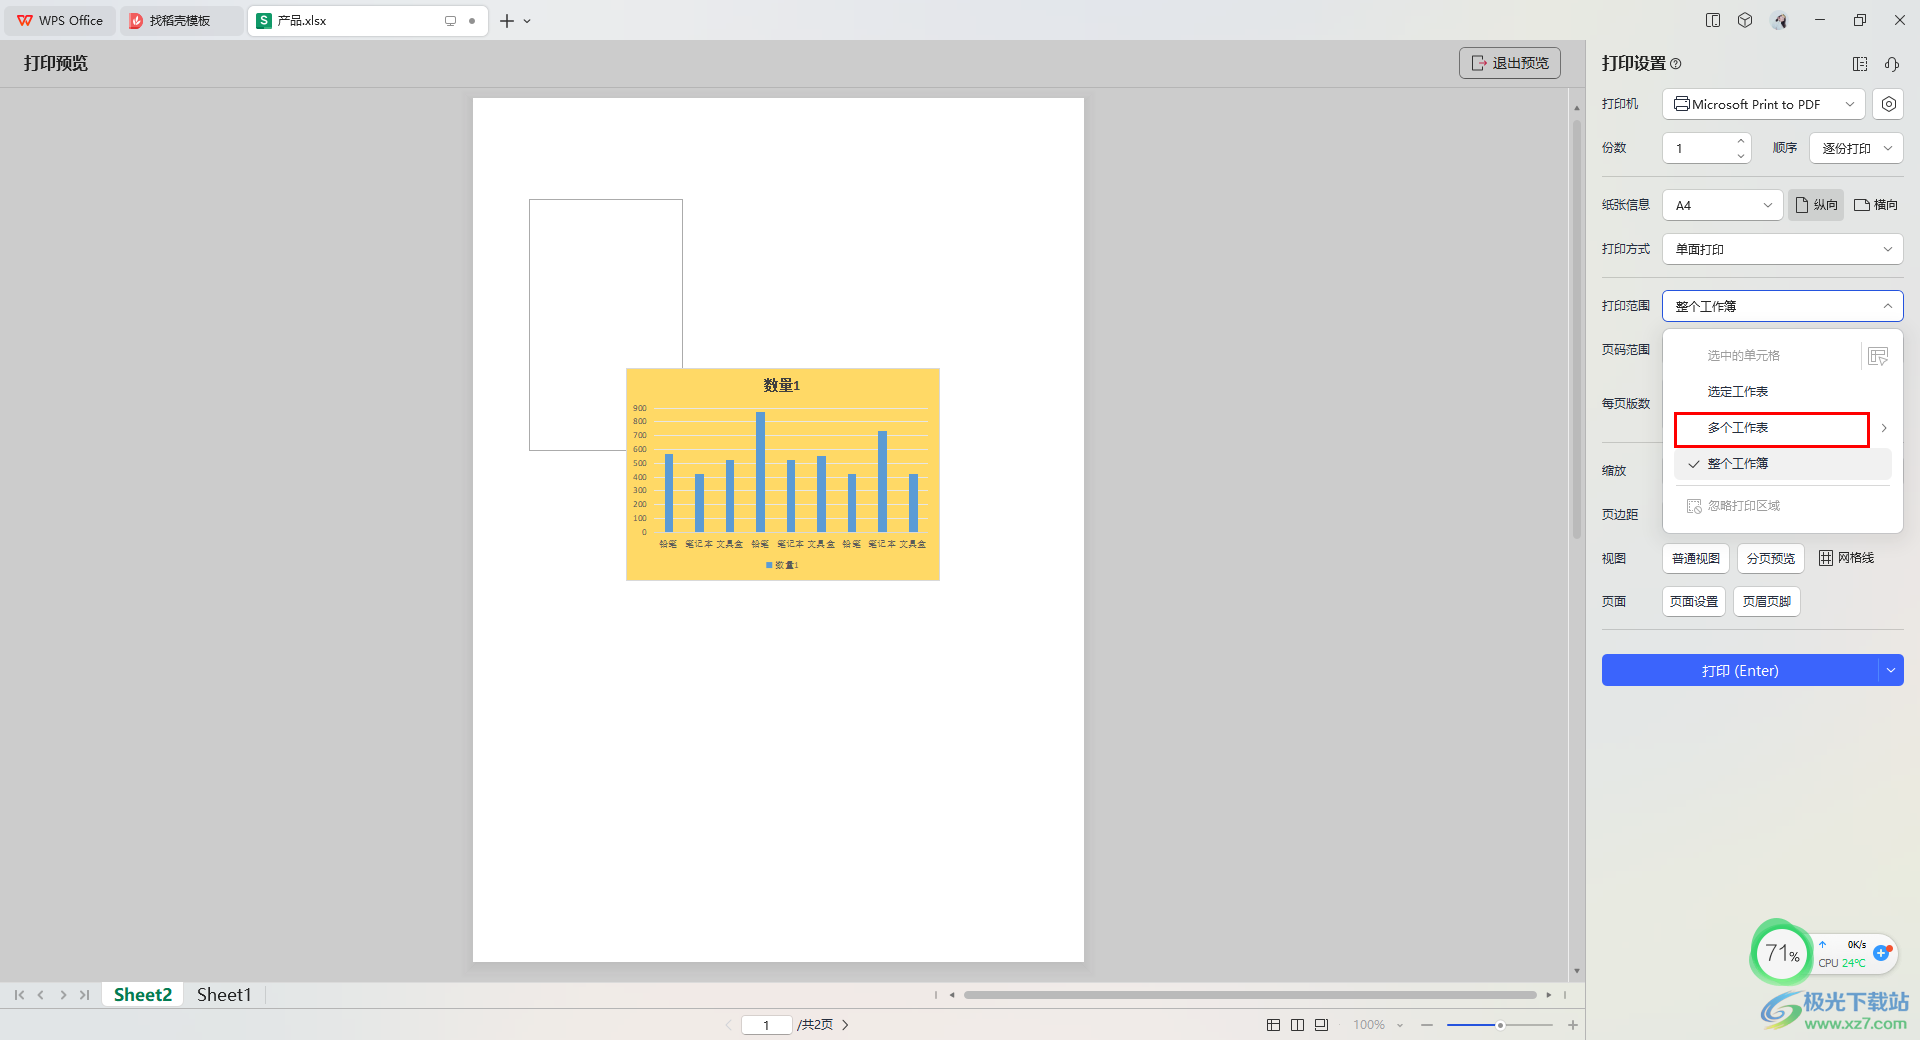Click the WPS Office logo tab
The image size is (1920, 1040).
pos(60,21)
